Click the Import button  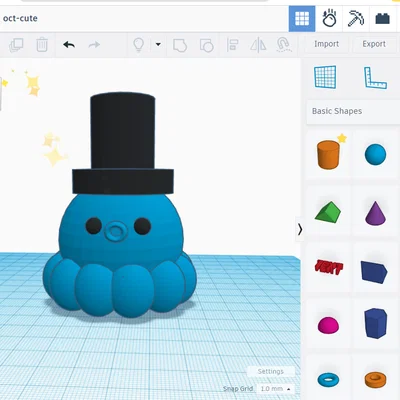(326, 44)
